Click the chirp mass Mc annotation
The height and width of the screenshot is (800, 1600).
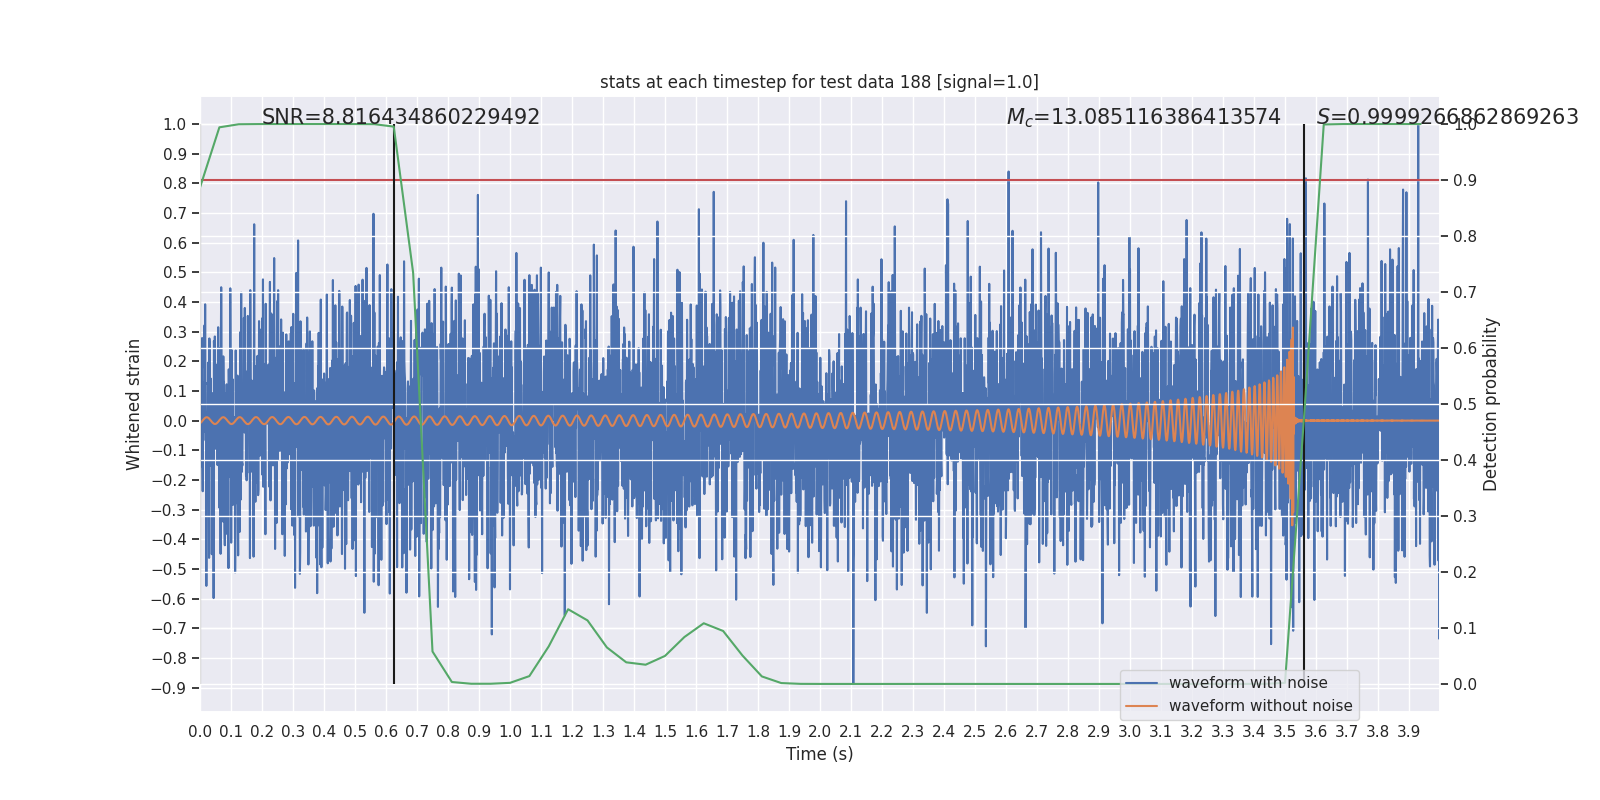click(1143, 117)
